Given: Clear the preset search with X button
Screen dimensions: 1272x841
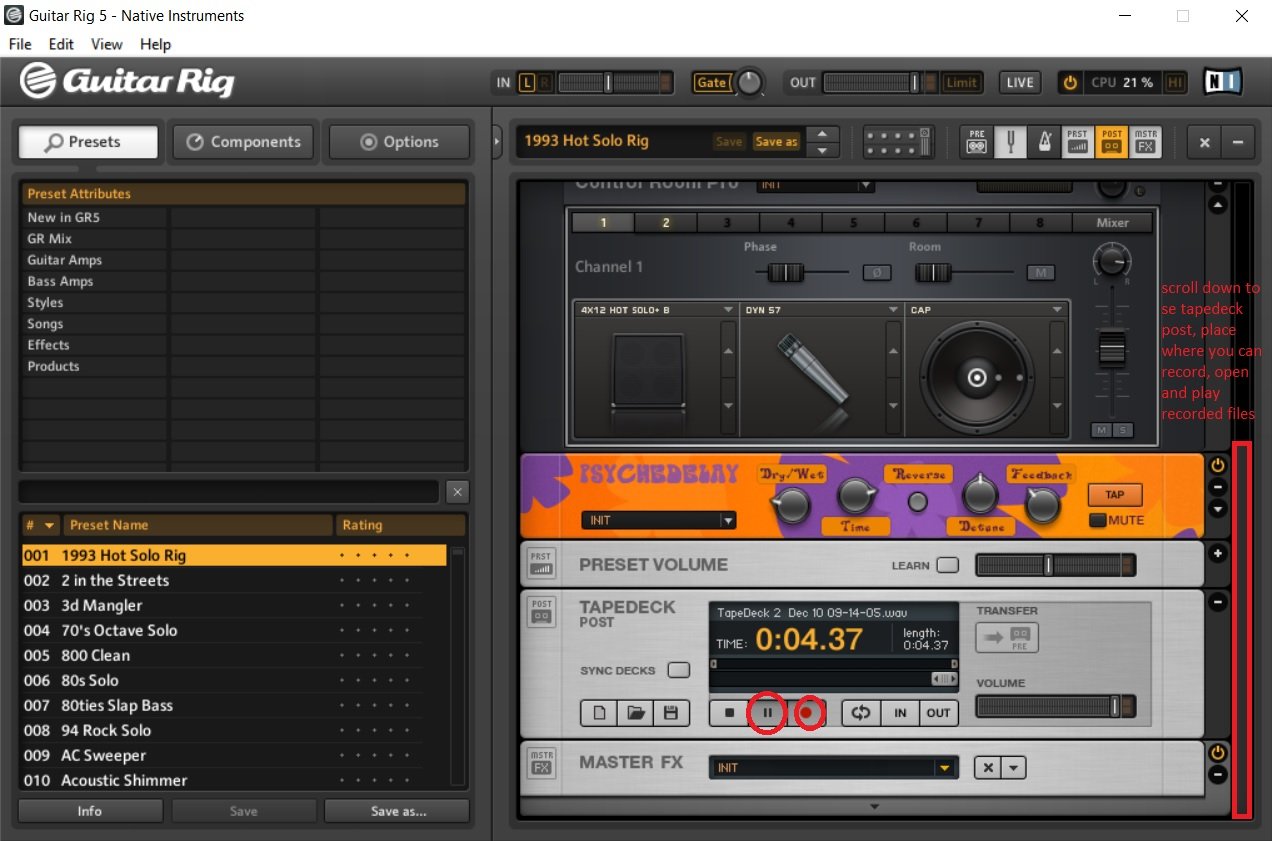Looking at the screenshot, I should click(456, 491).
